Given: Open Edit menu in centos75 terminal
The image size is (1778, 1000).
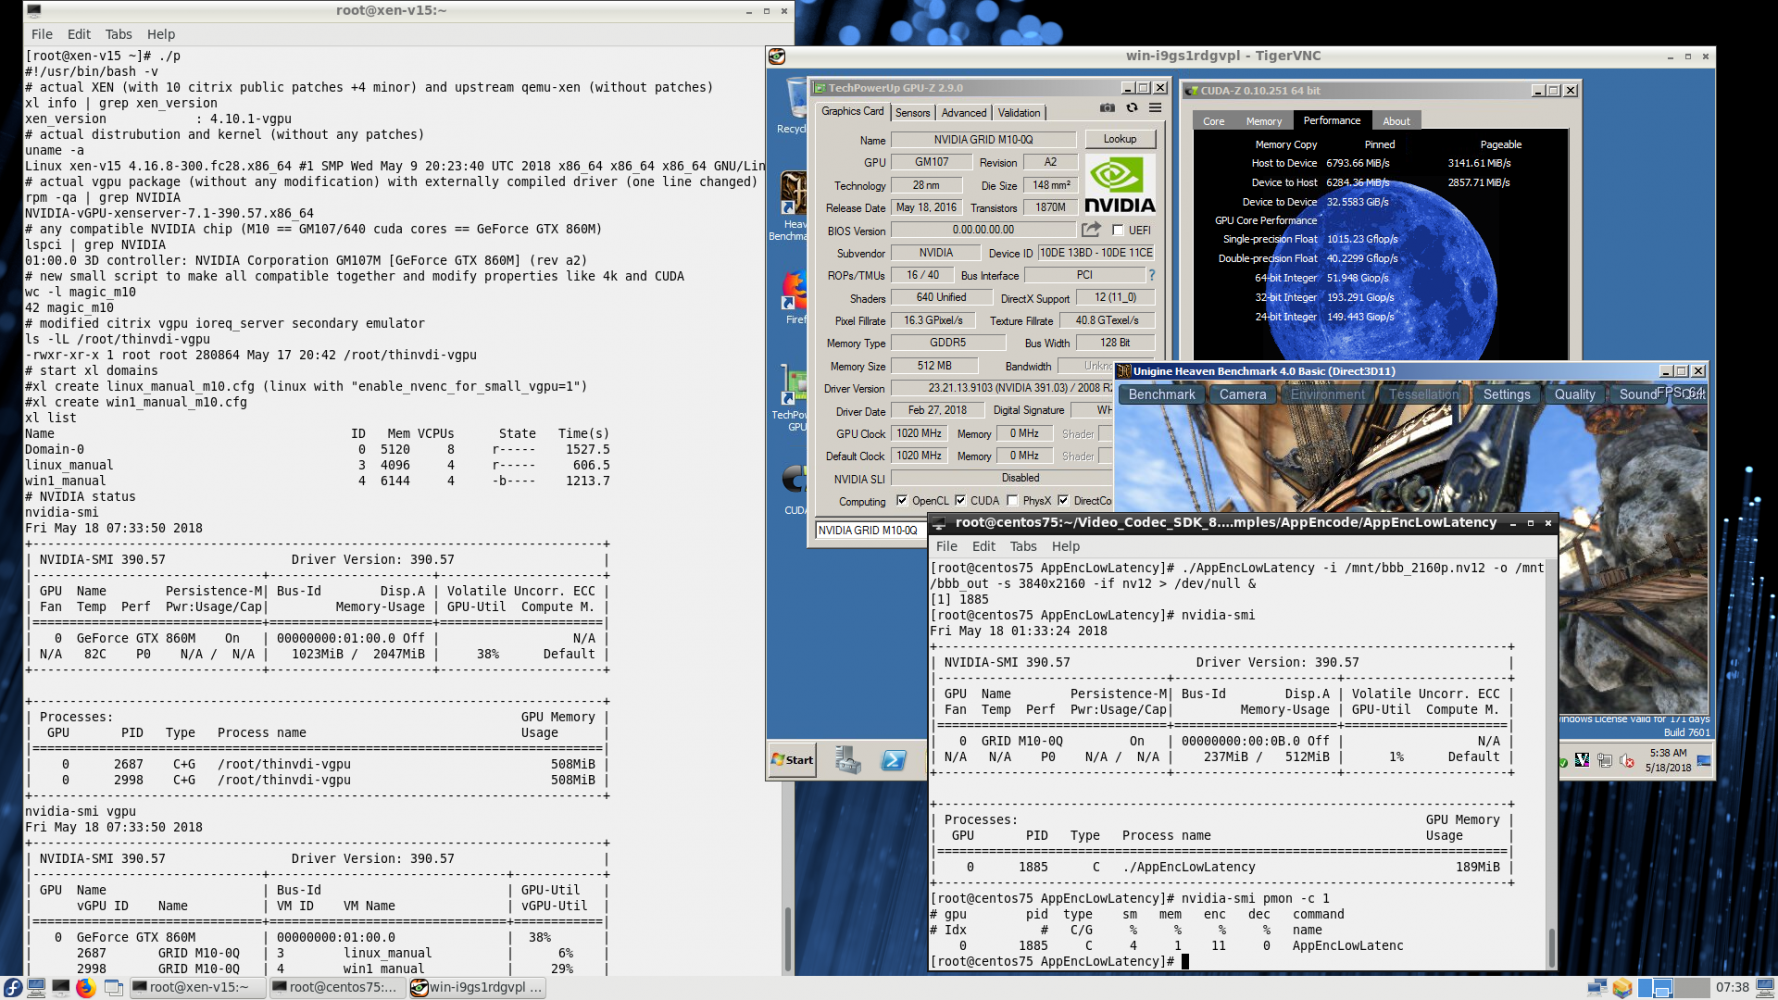Looking at the screenshot, I should pyautogui.click(x=984, y=546).
